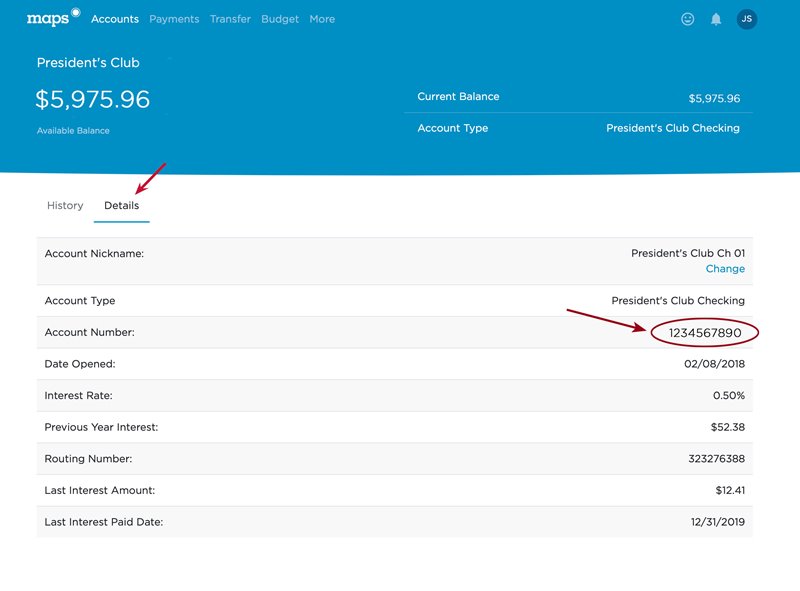Switch to the History tab
Viewport: 800px width, 591px height.
coord(65,206)
